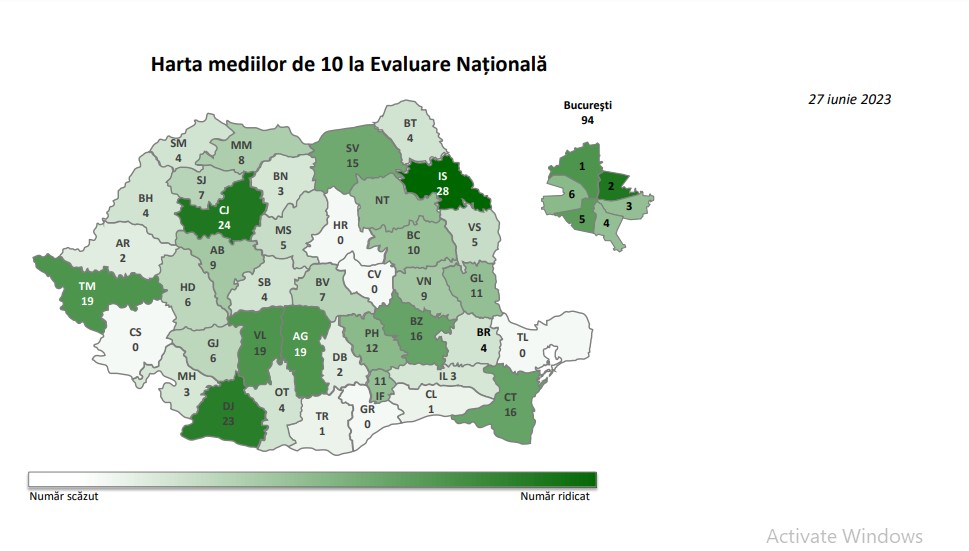
Task: Select the Harghita (HR) county region
Action: tap(341, 233)
